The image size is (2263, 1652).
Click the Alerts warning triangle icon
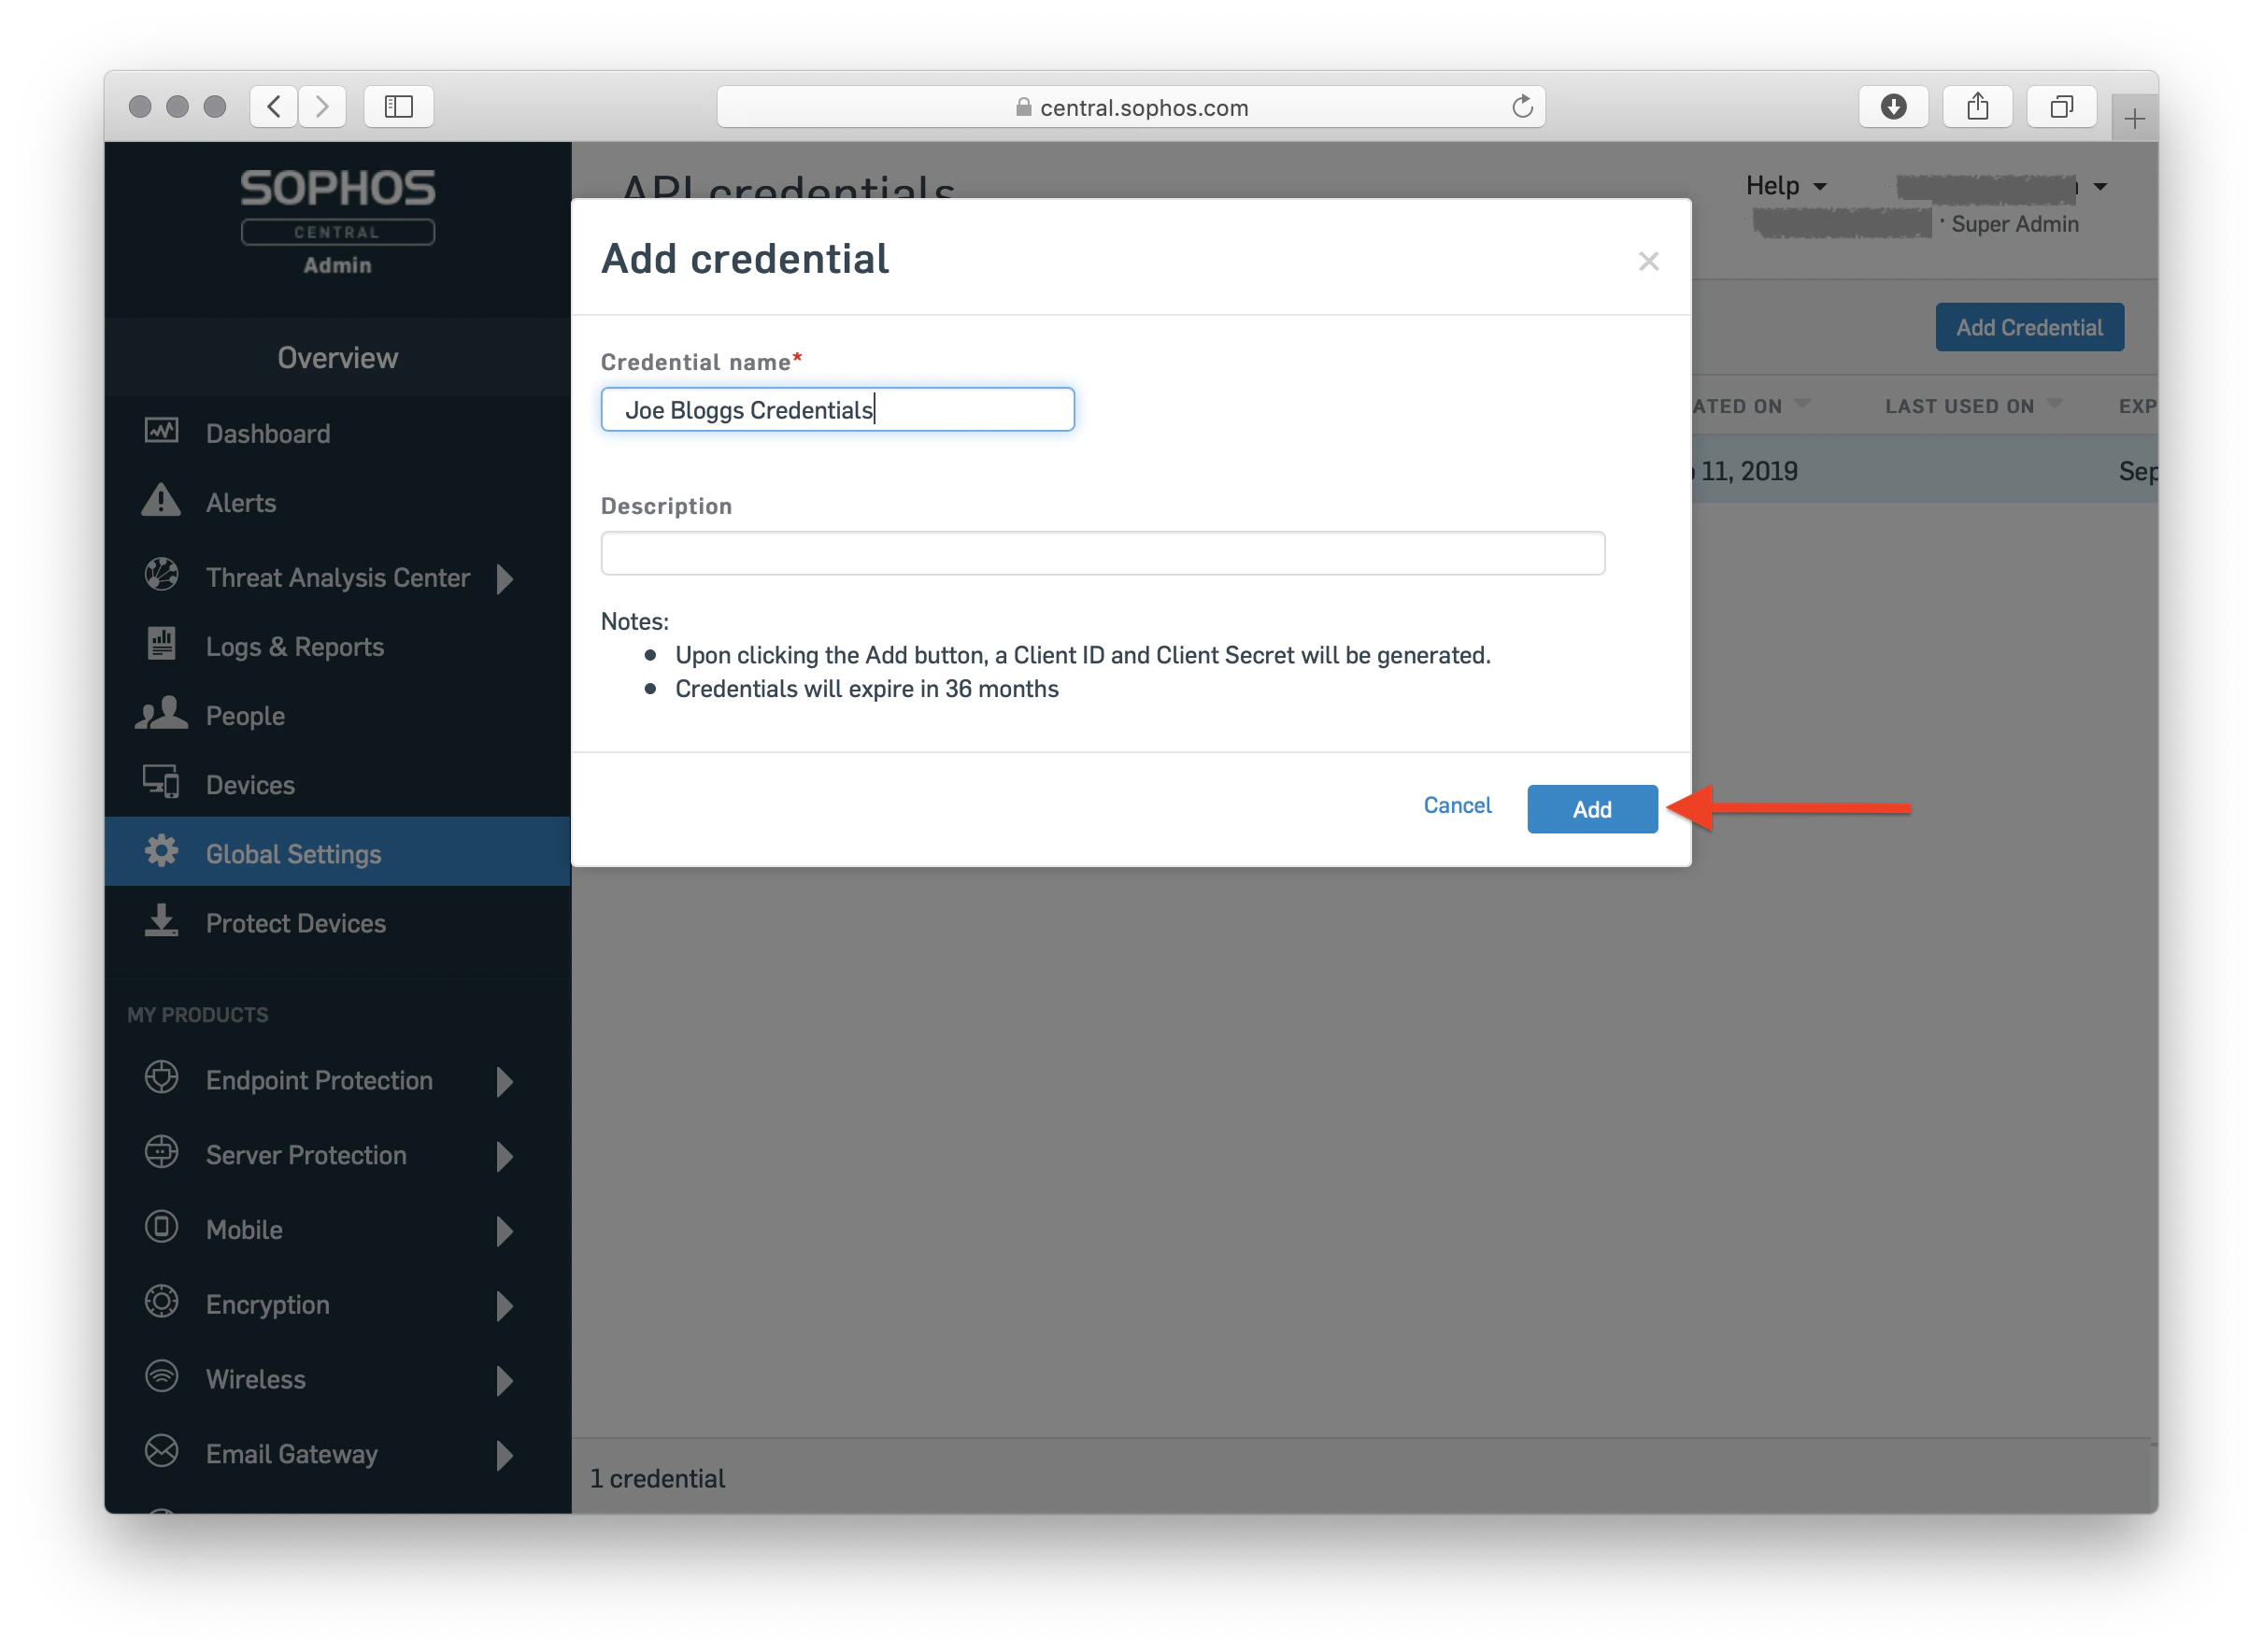coord(161,501)
